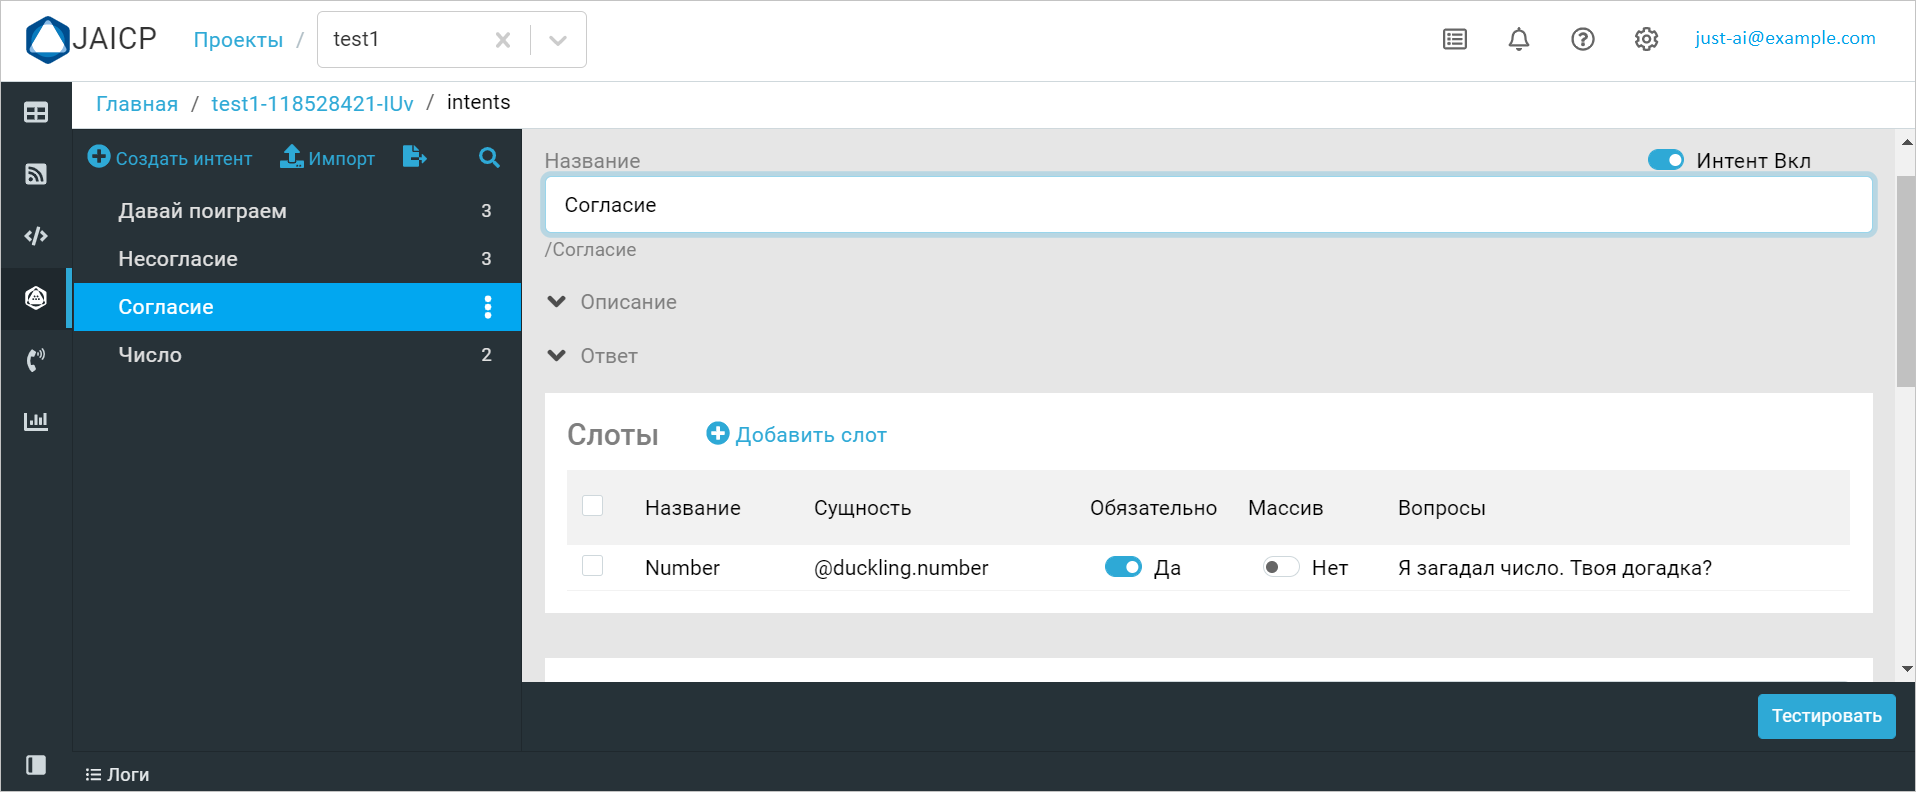Select the Согласие intent

[x=297, y=307]
